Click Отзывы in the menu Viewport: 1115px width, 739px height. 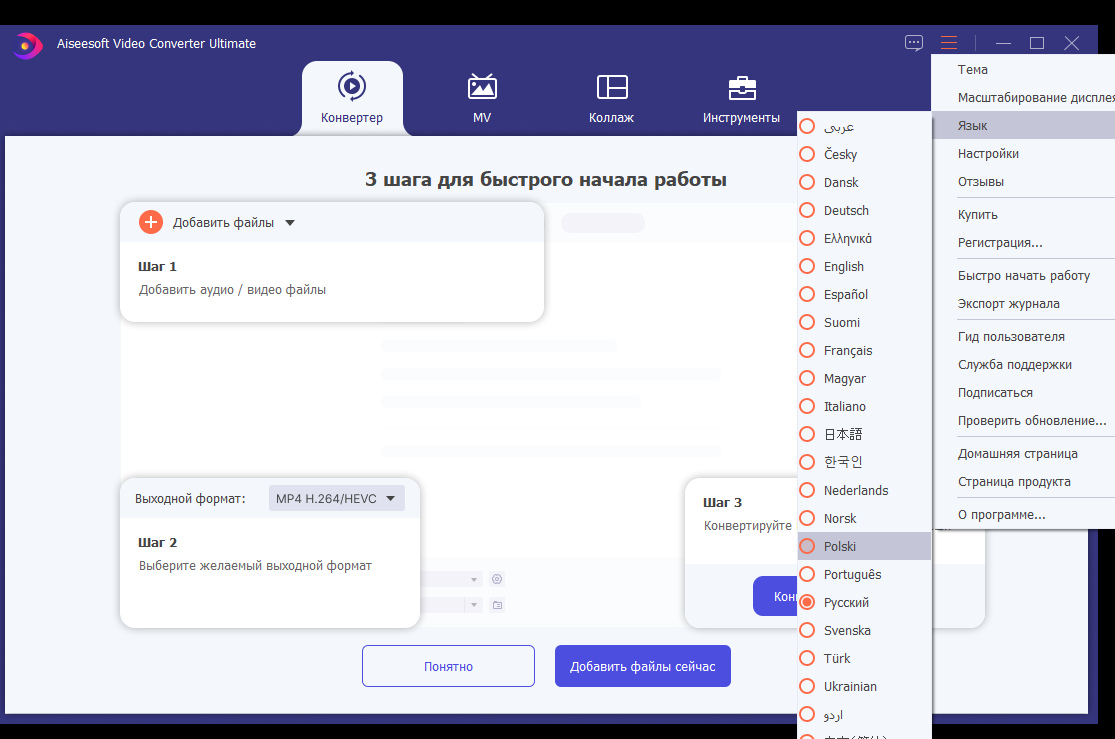pos(1023,181)
